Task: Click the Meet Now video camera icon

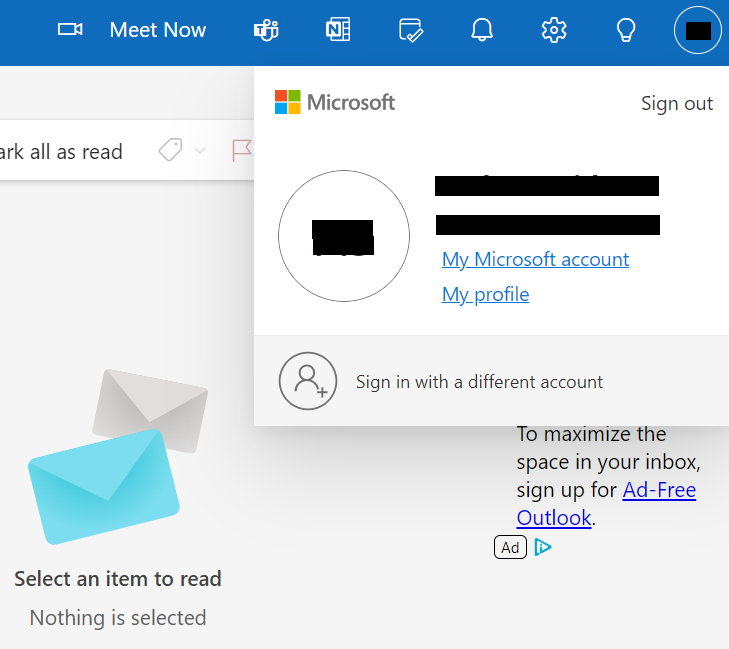Action: pyautogui.click(x=70, y=30)
